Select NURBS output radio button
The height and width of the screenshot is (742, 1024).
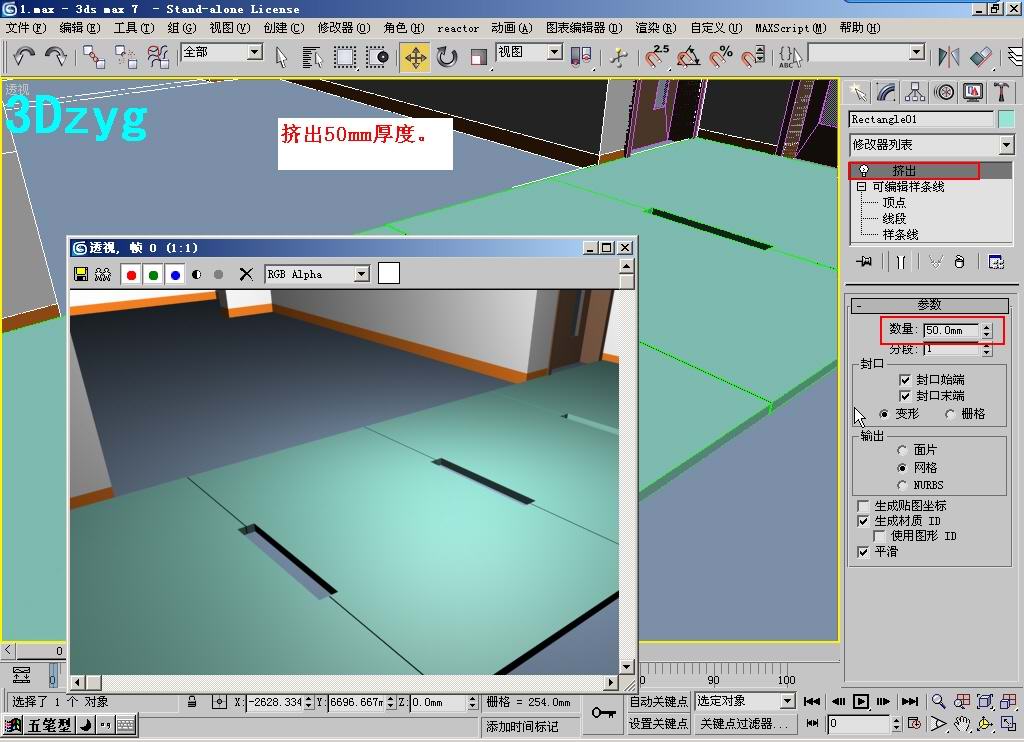pos(902,485)
